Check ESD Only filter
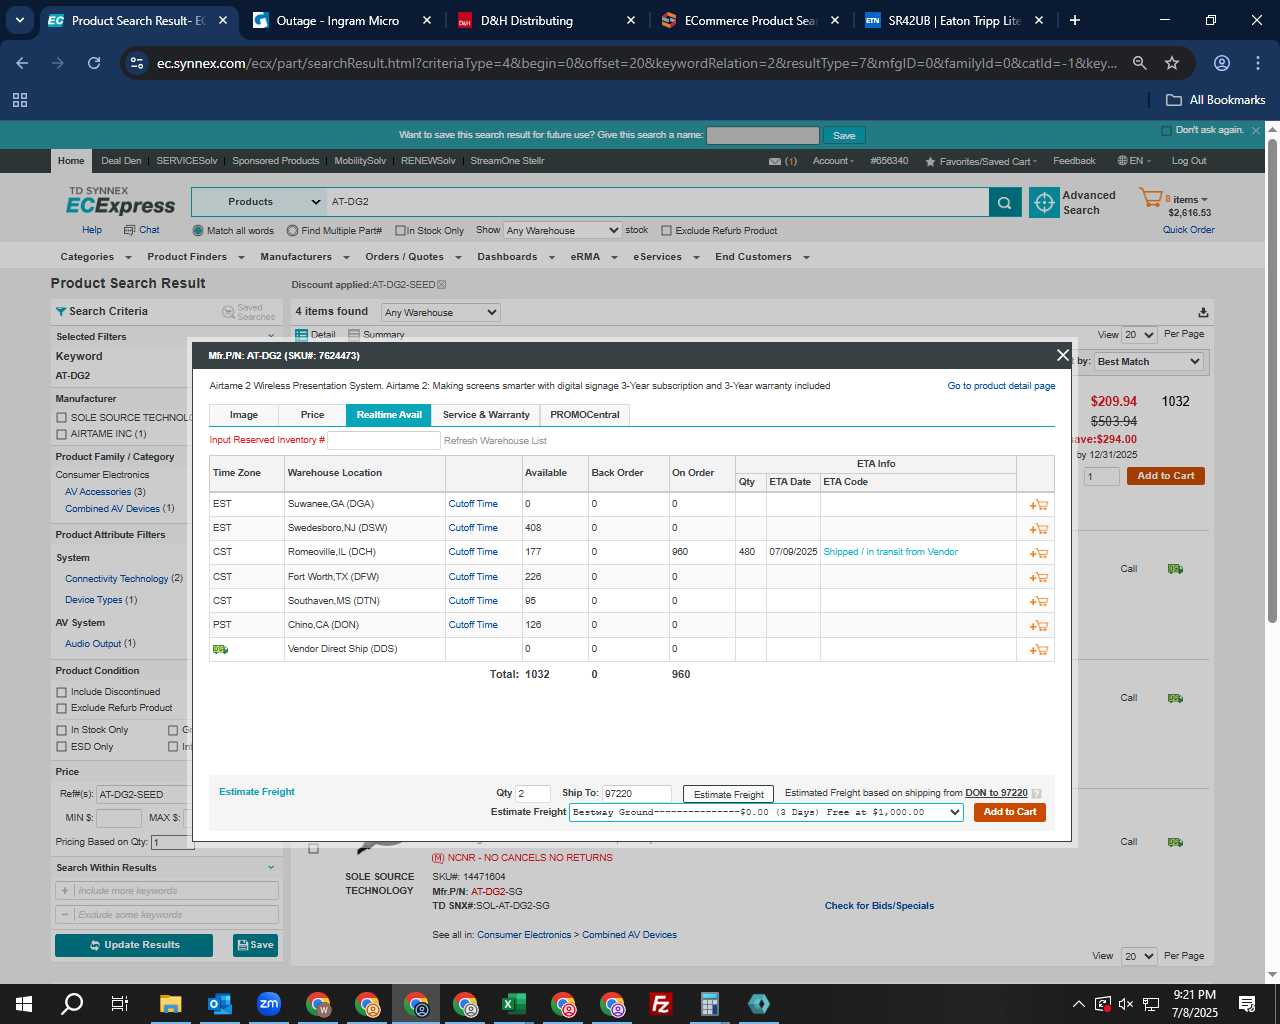The height and width of the screenshot is (1024, 1280). (62, 747)
